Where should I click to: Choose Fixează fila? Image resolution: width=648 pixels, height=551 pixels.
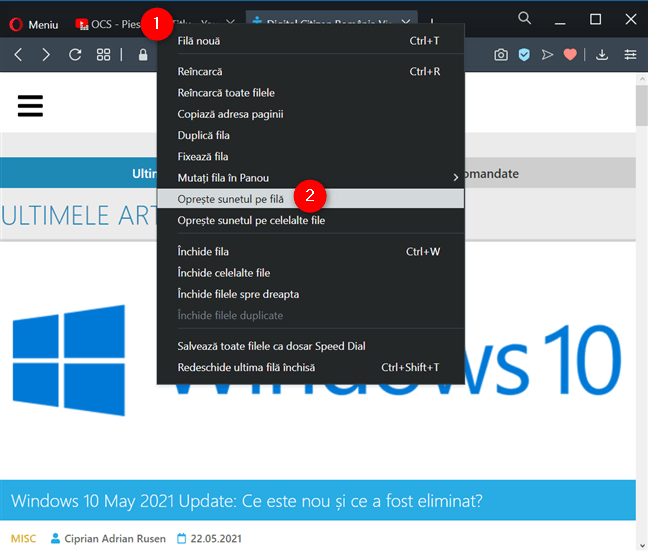click(x=311, y=157)
